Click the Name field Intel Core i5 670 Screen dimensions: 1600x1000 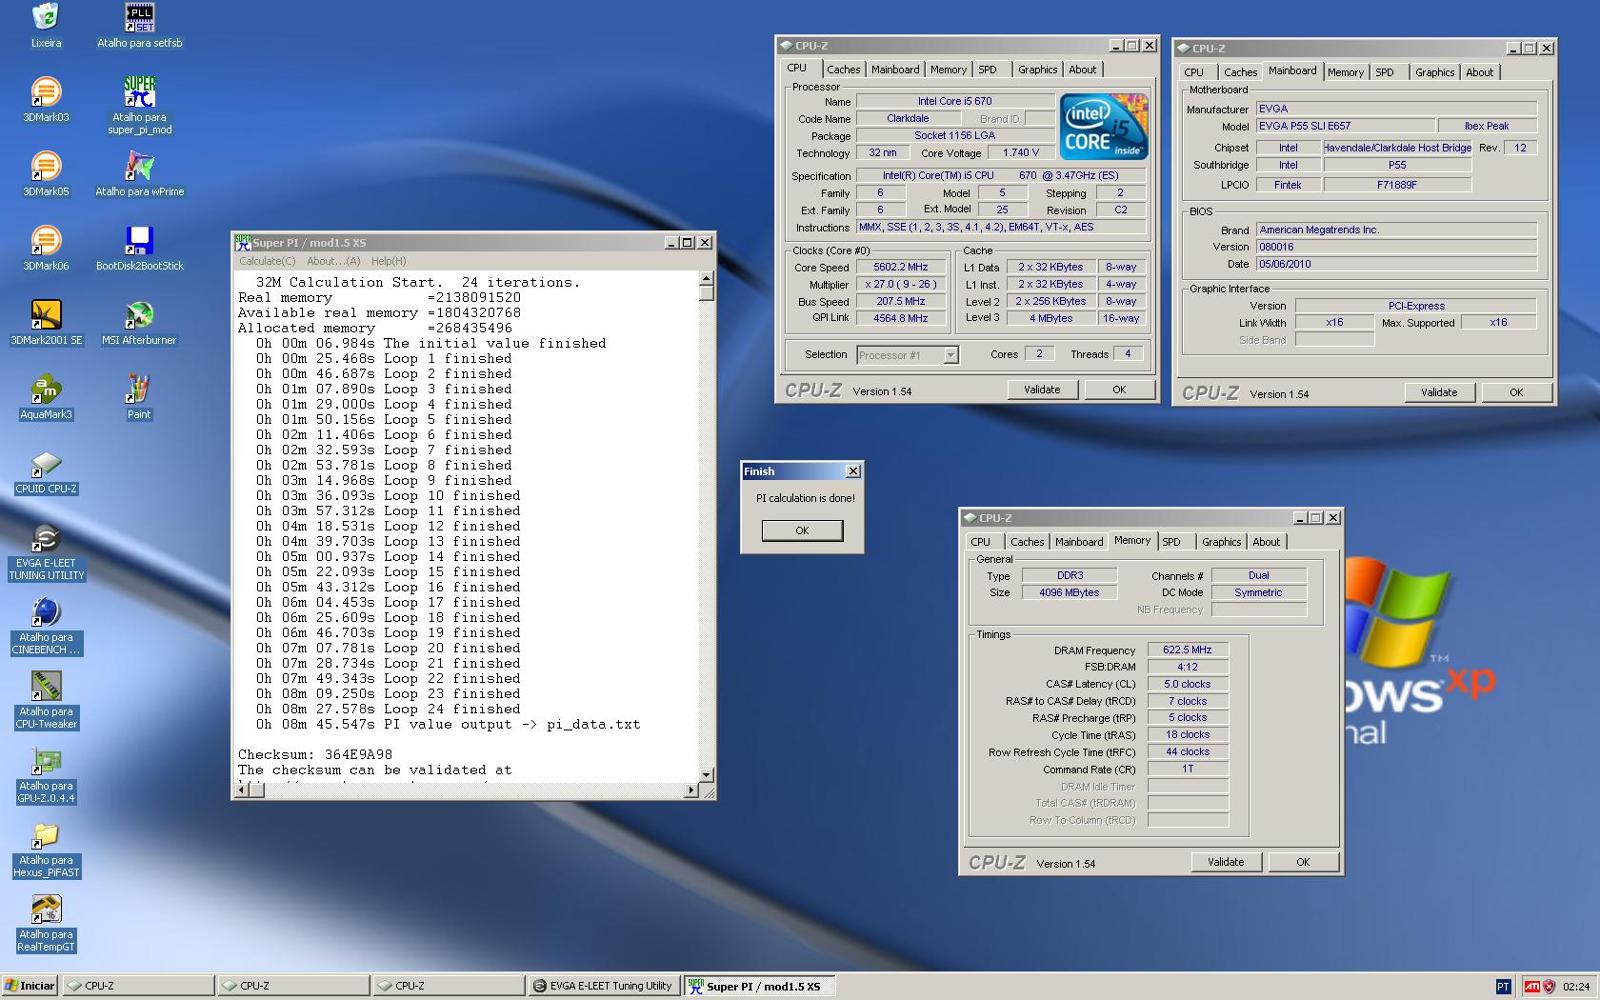click(955, 101)
